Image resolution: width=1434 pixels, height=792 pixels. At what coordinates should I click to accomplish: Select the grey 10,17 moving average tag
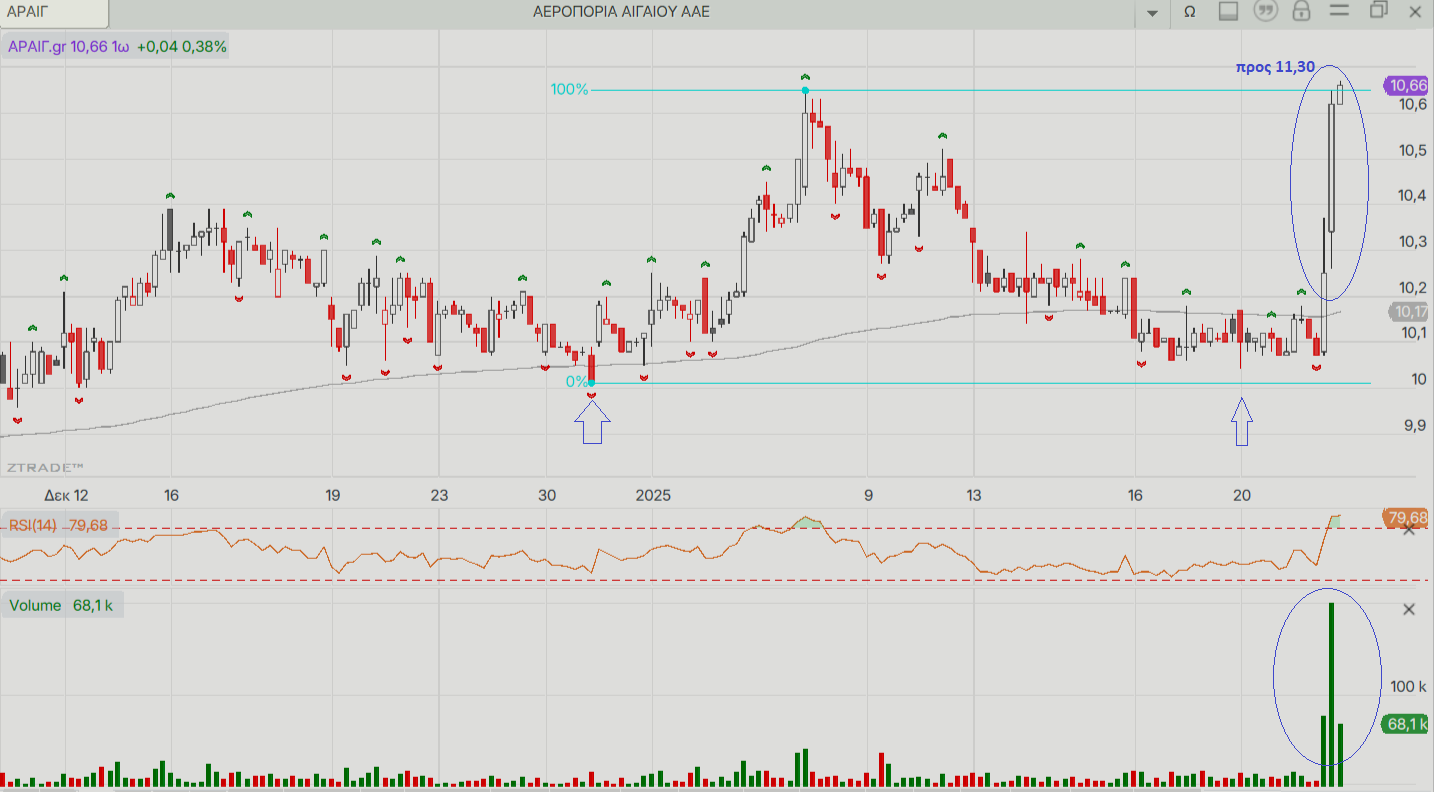(x=1409, y=312)
